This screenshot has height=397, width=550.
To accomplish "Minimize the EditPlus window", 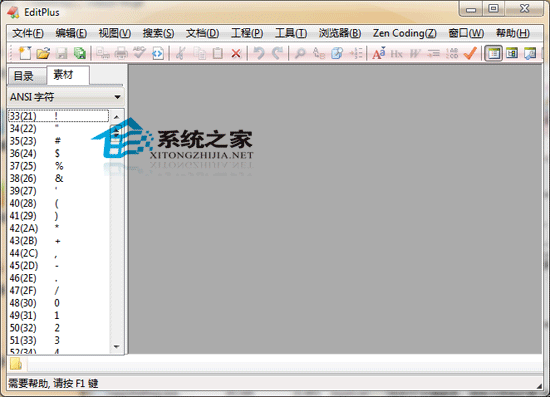I will (471, 9).
